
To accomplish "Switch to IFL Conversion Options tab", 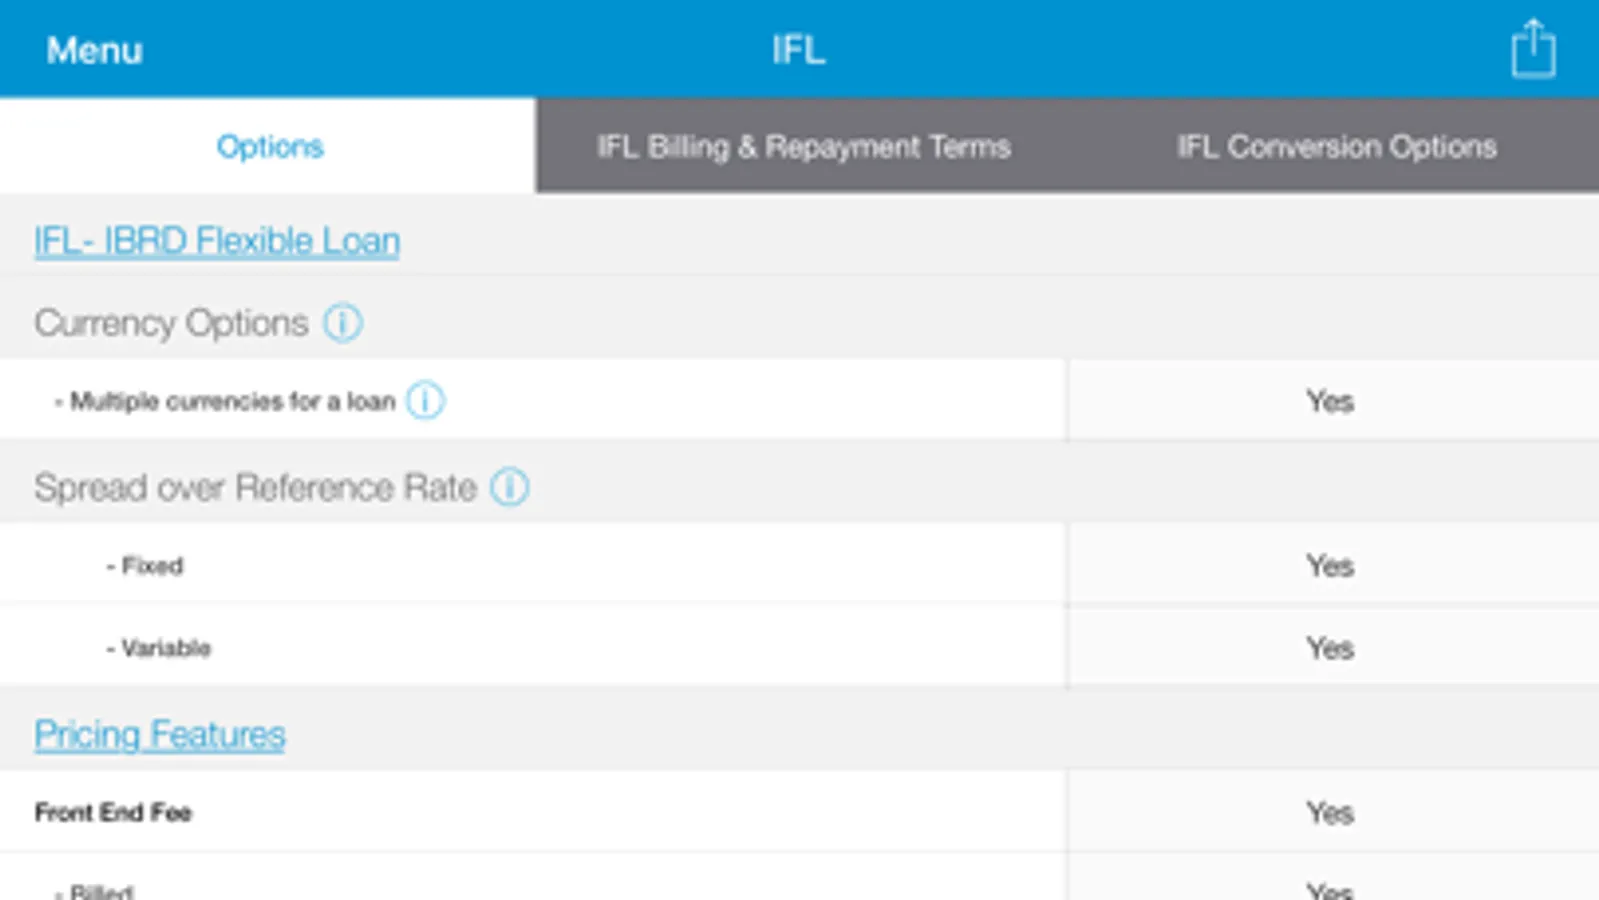I will 1336,146.
